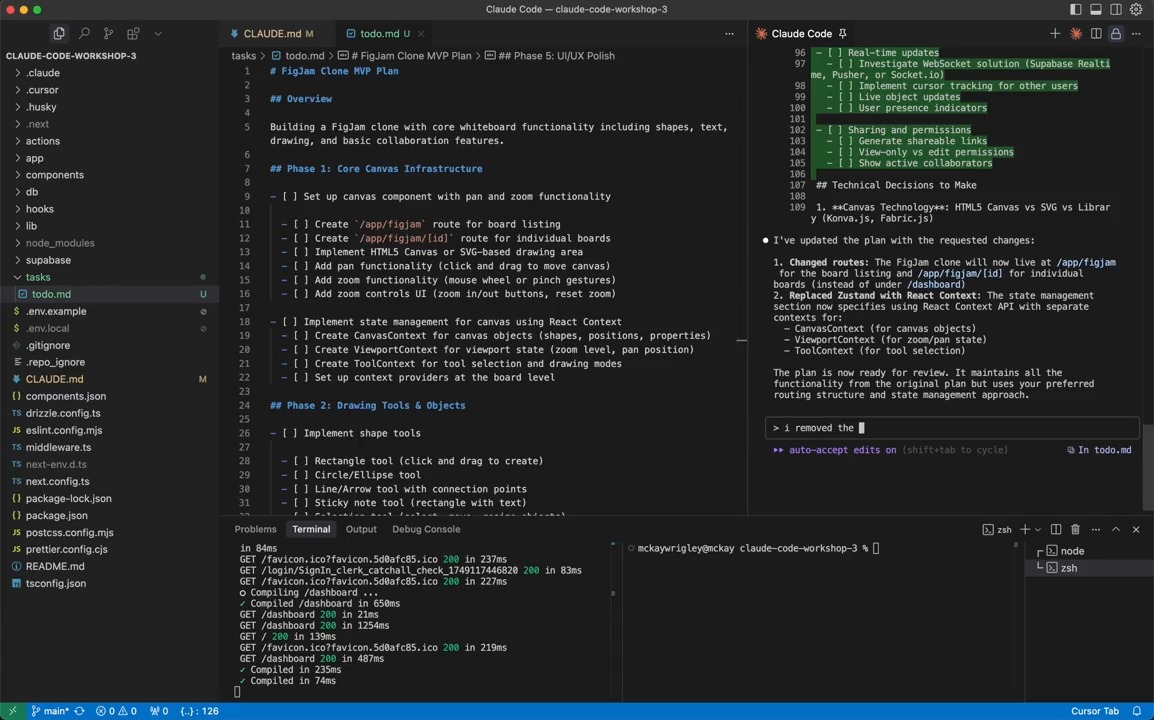Viewport: 1154px width, 720px height.
Task: Click Cursor Tab status item
Action: (x=1094, y=711)
